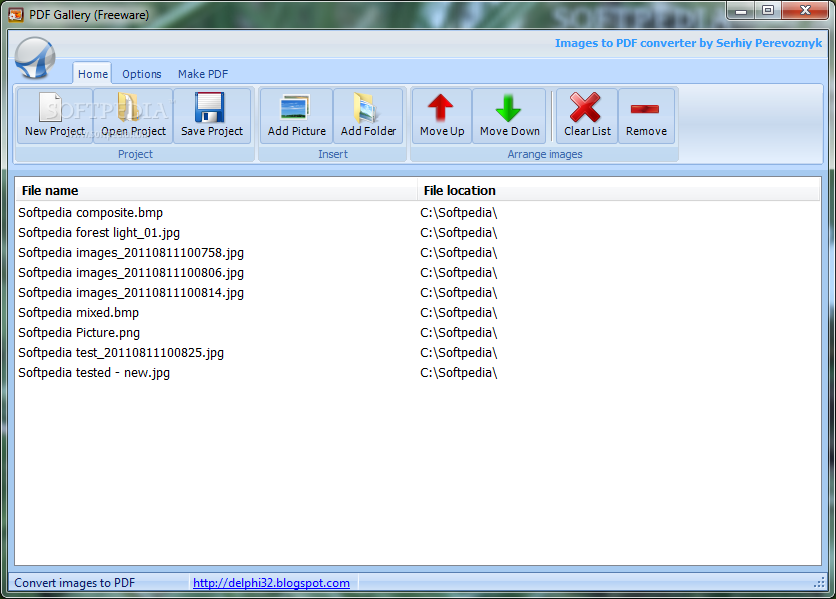Select Softpedia forest light_01.jpg row
Viewport: 836px width, 599px height.
(x=418, y=233)
